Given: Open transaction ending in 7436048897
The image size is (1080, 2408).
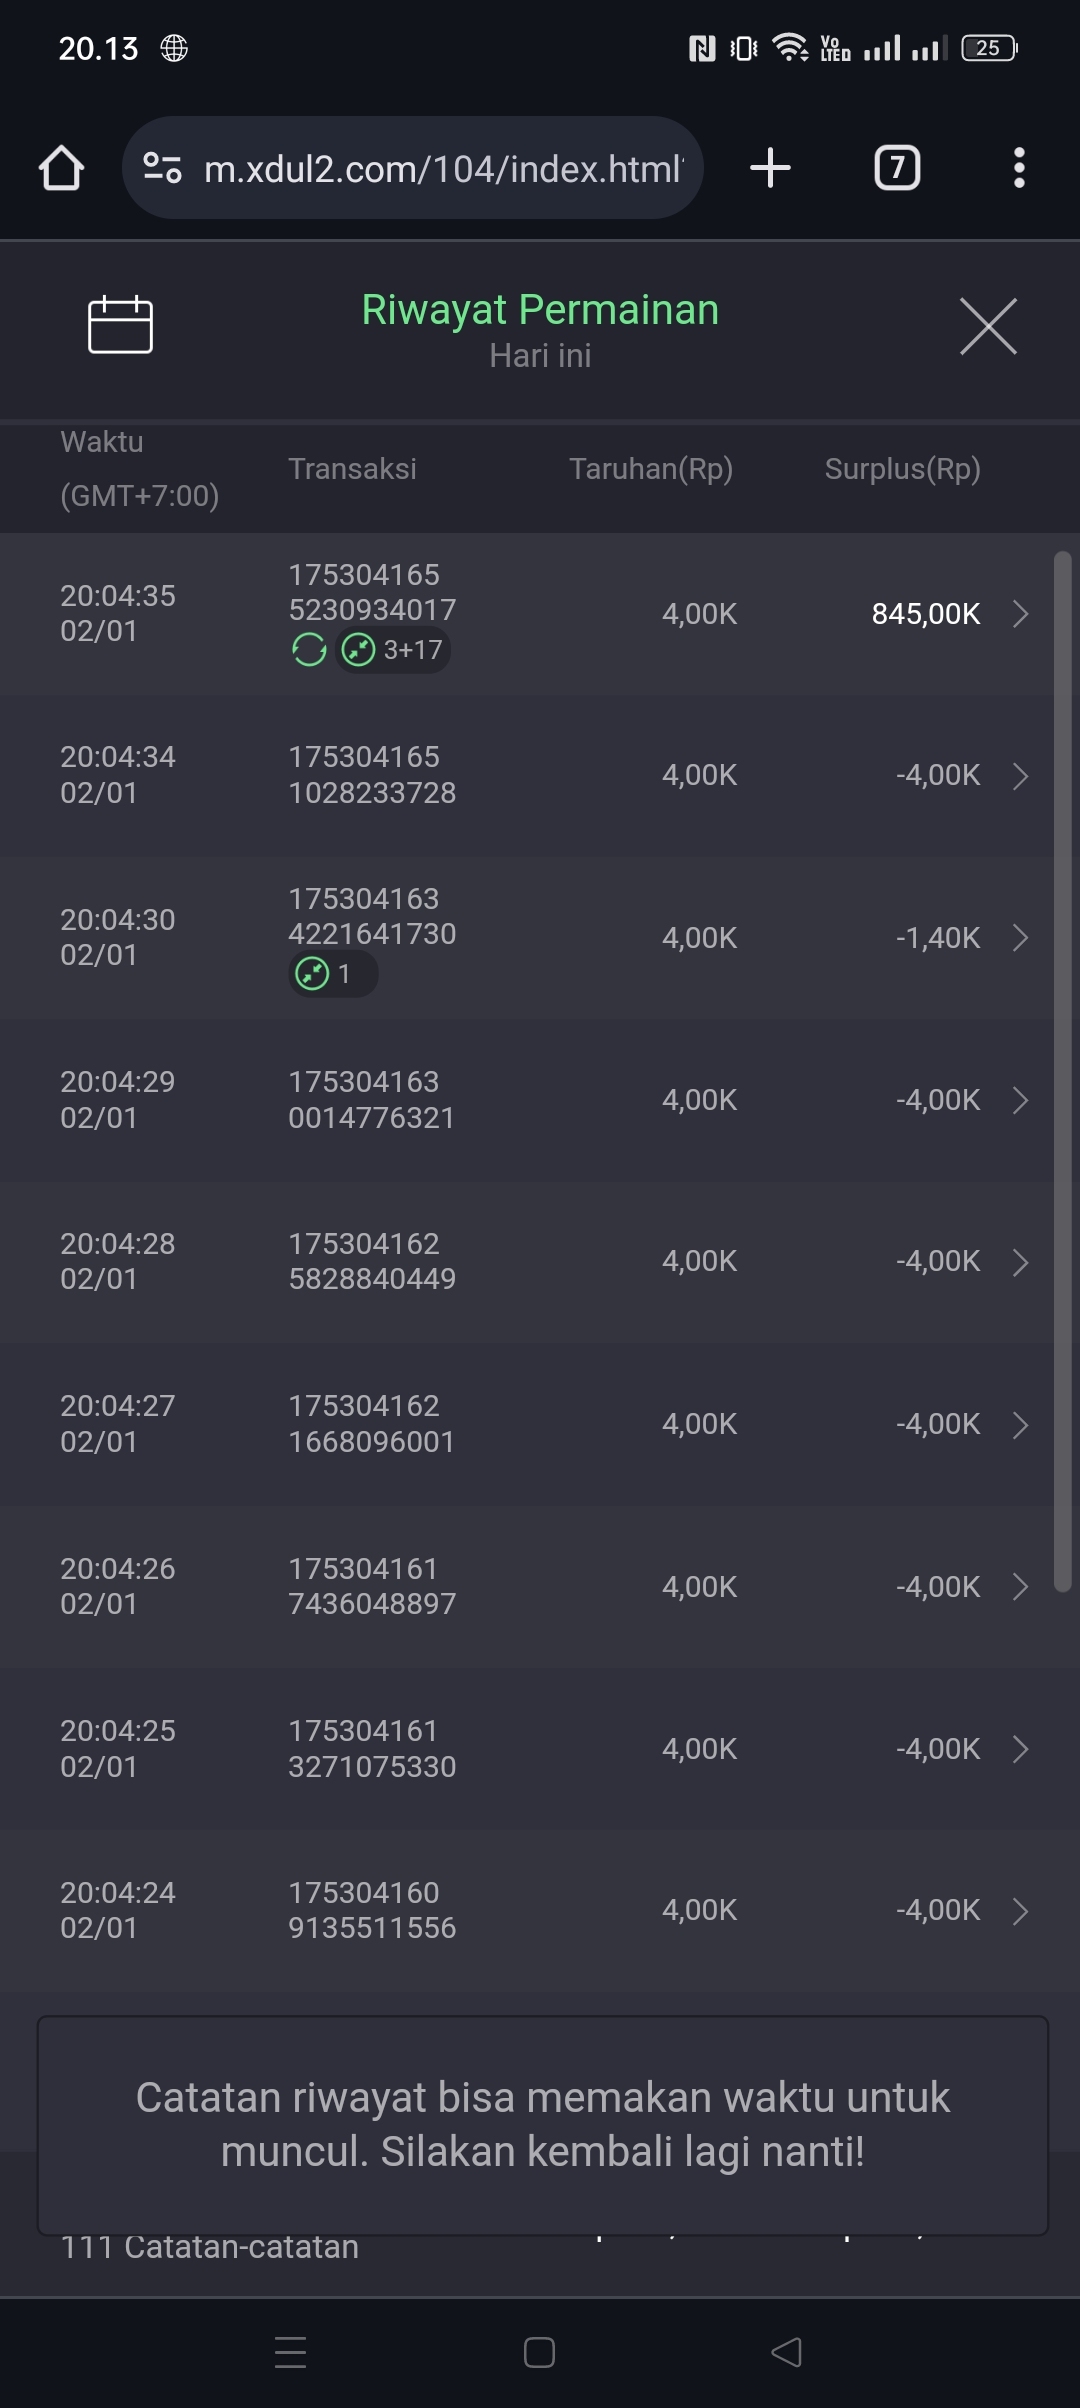Looking at the screenshot, I should pos(371,1586).
